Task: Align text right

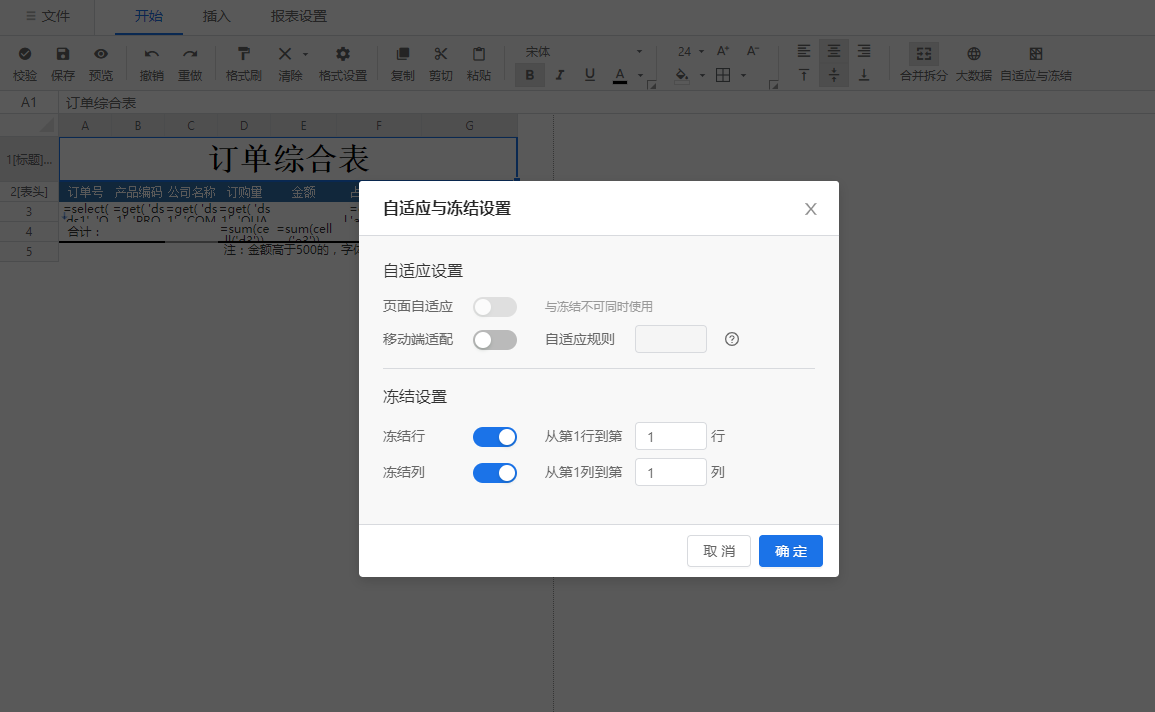Action: click(x=864, y=51)
